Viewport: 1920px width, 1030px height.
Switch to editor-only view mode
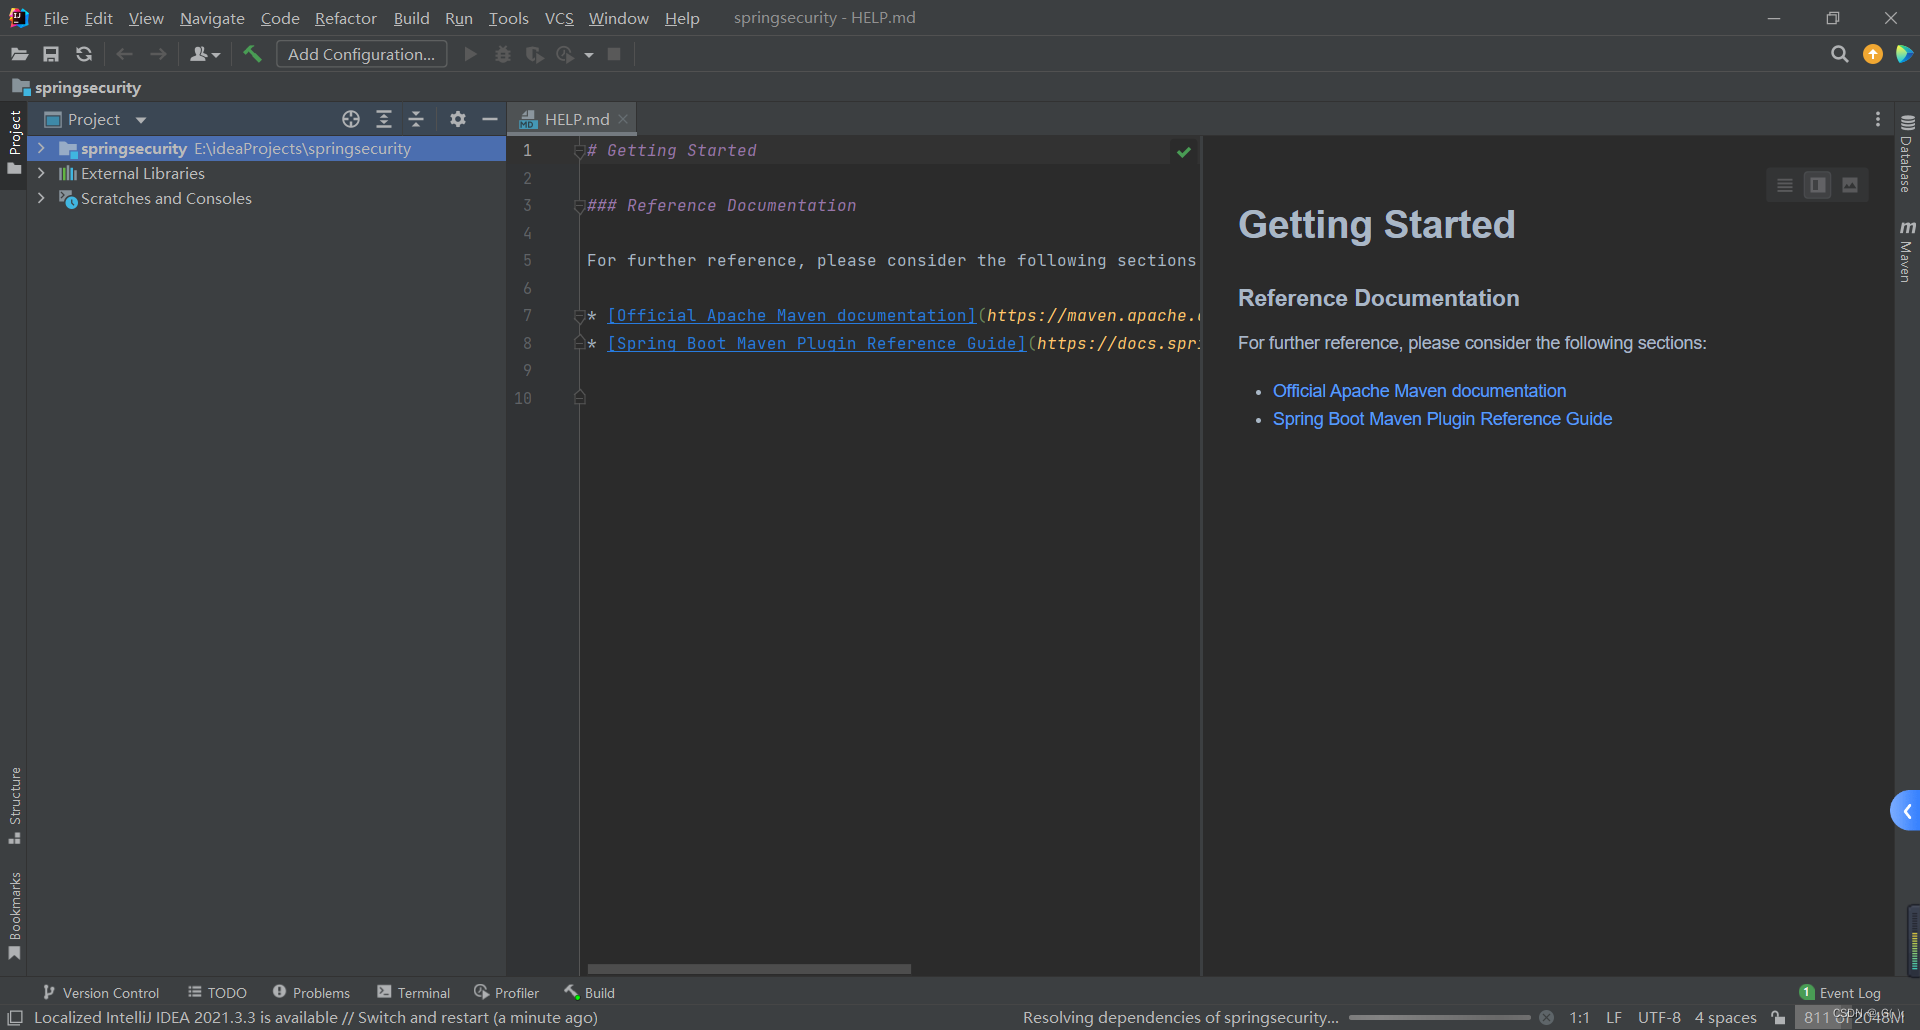click(1785, 185)
